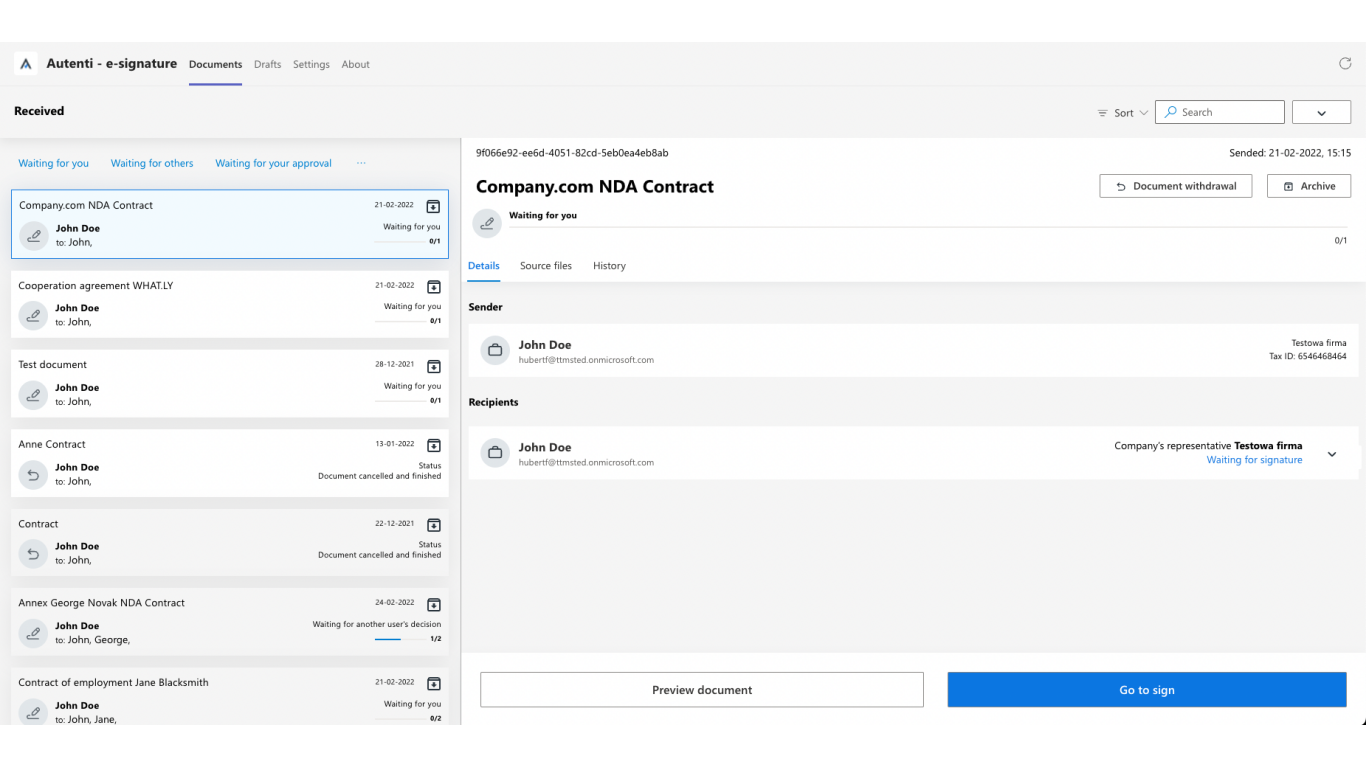The width and height of the screenshot is (1366, 768).
Task: Click signature pen icon on Annex George Novak
Action: (34, 633)
